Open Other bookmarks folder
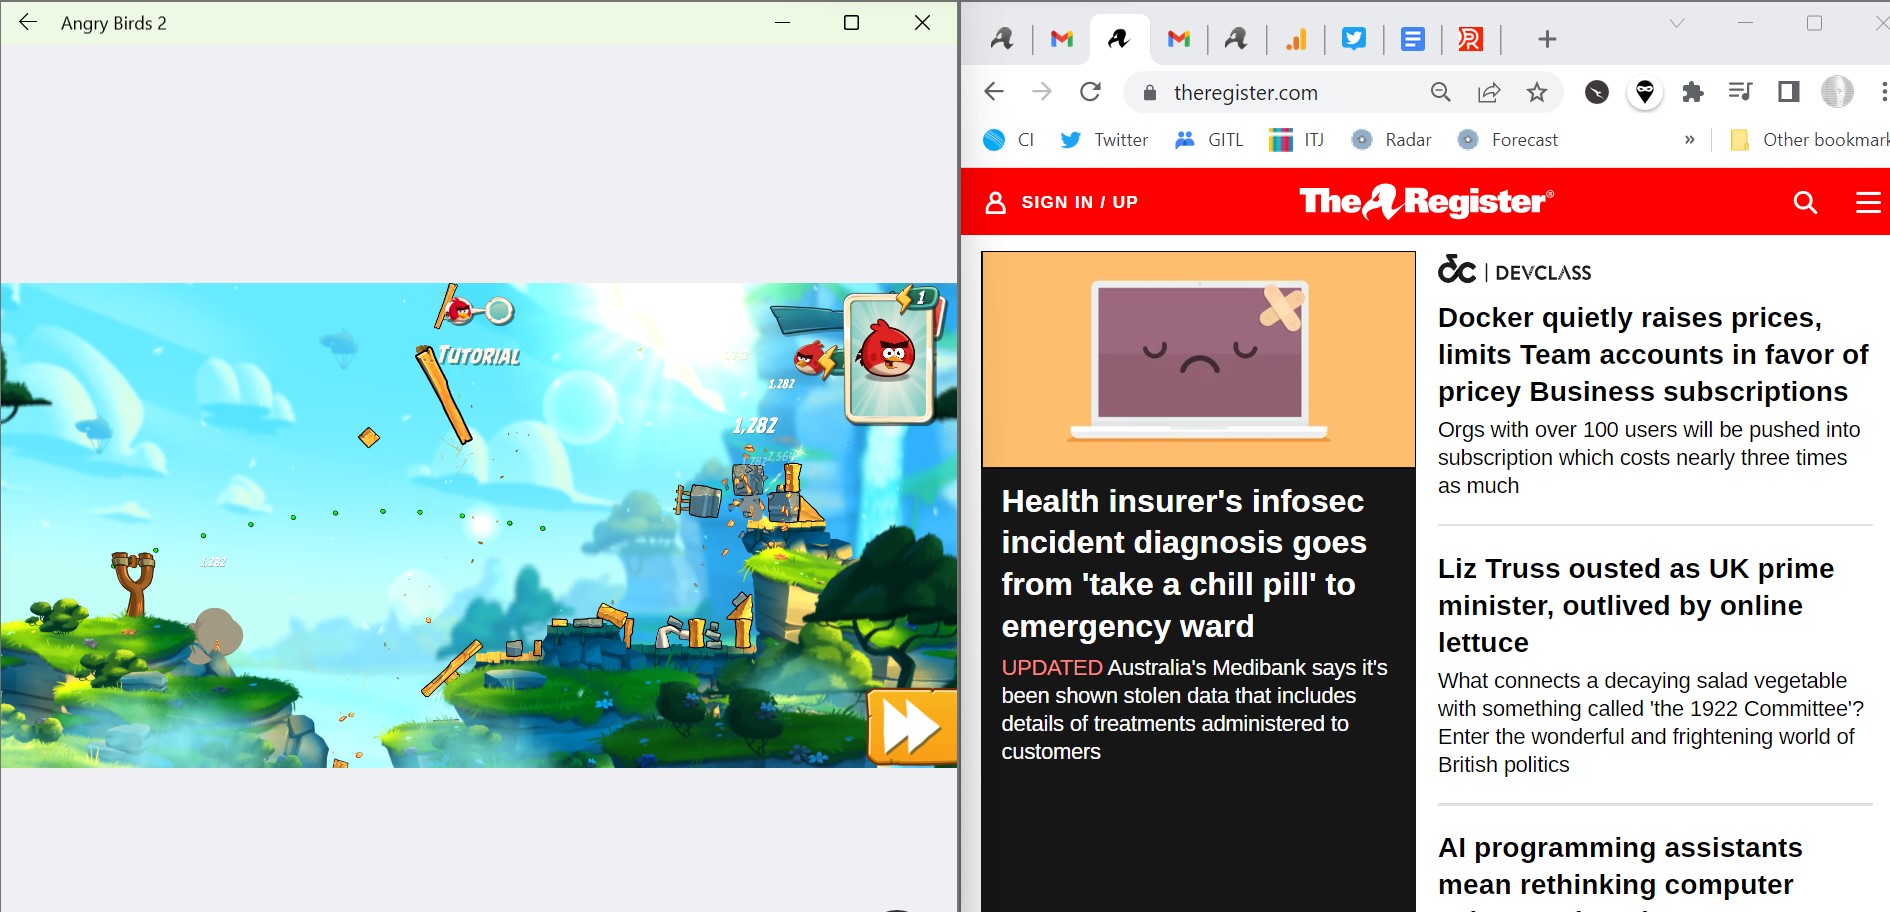 (1809, 140)
